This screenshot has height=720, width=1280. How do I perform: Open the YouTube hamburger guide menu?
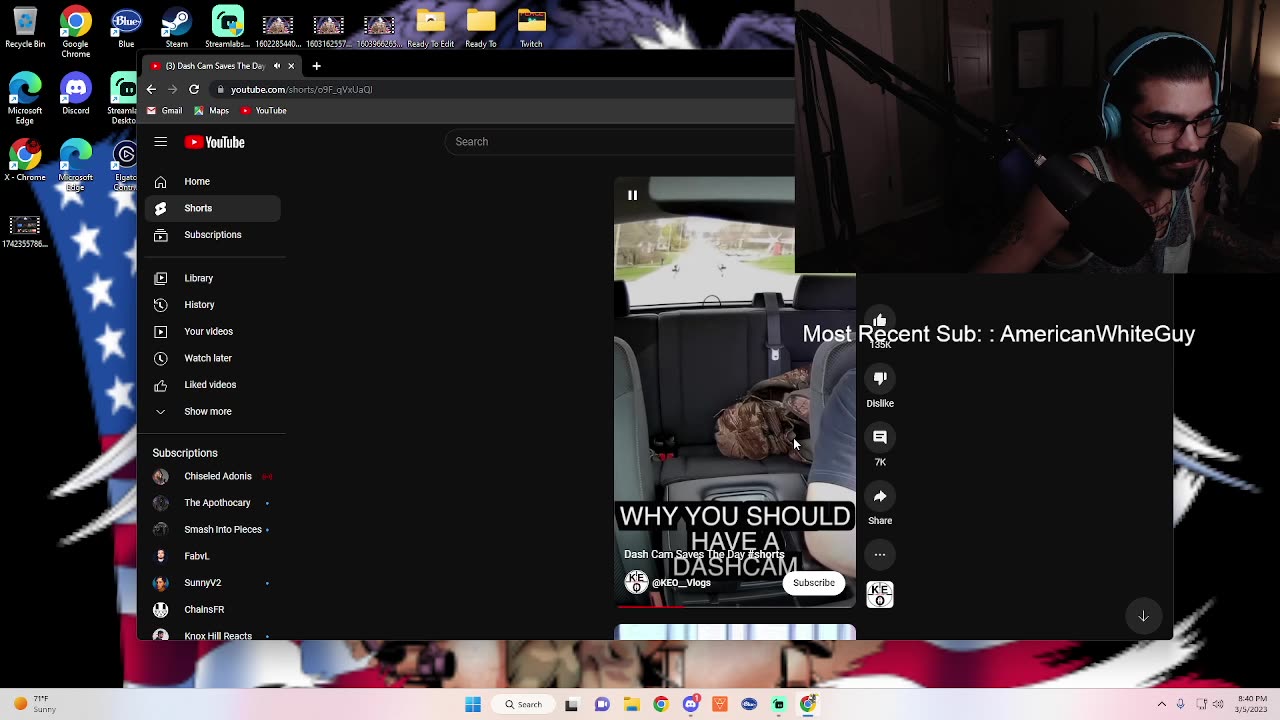point(161,142)
